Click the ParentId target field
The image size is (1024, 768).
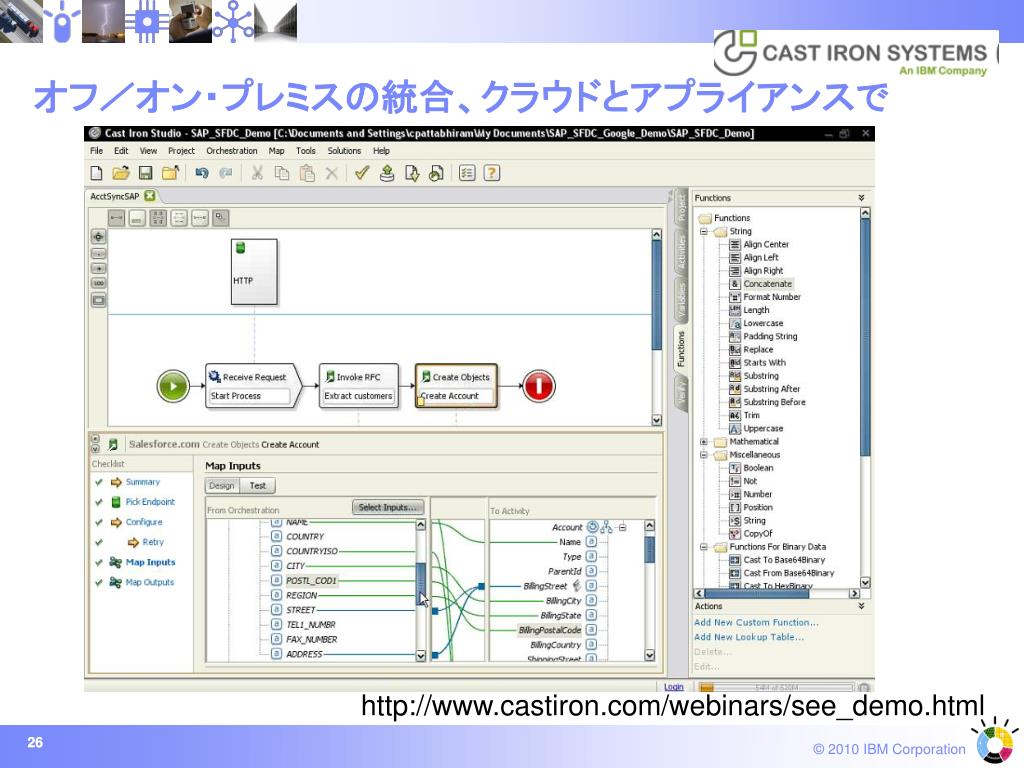pos(564,571)
